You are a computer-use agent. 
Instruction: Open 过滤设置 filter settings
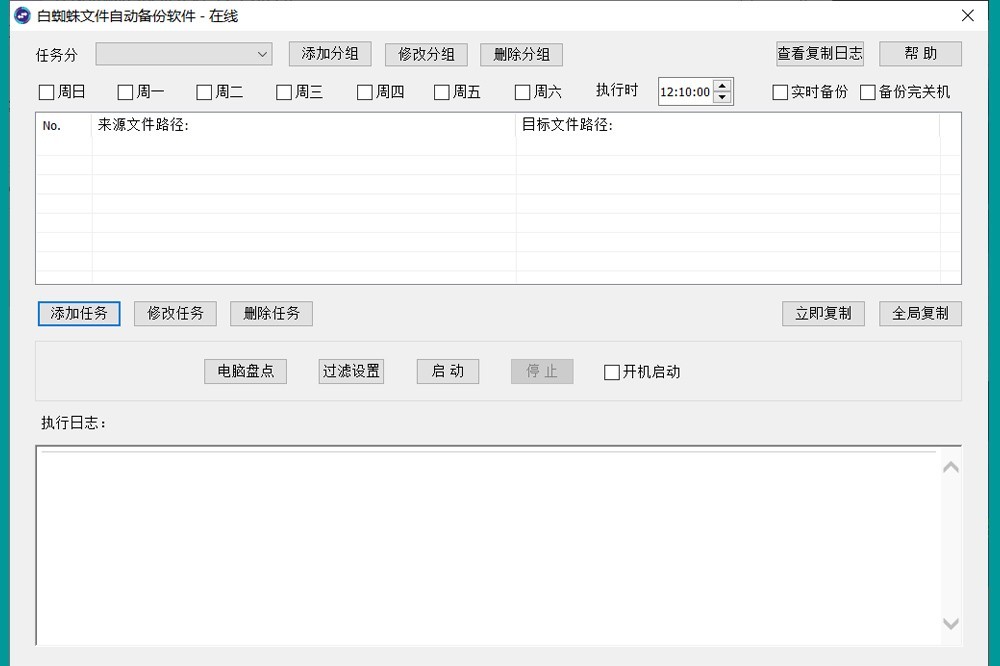click(x=351, y=371)
